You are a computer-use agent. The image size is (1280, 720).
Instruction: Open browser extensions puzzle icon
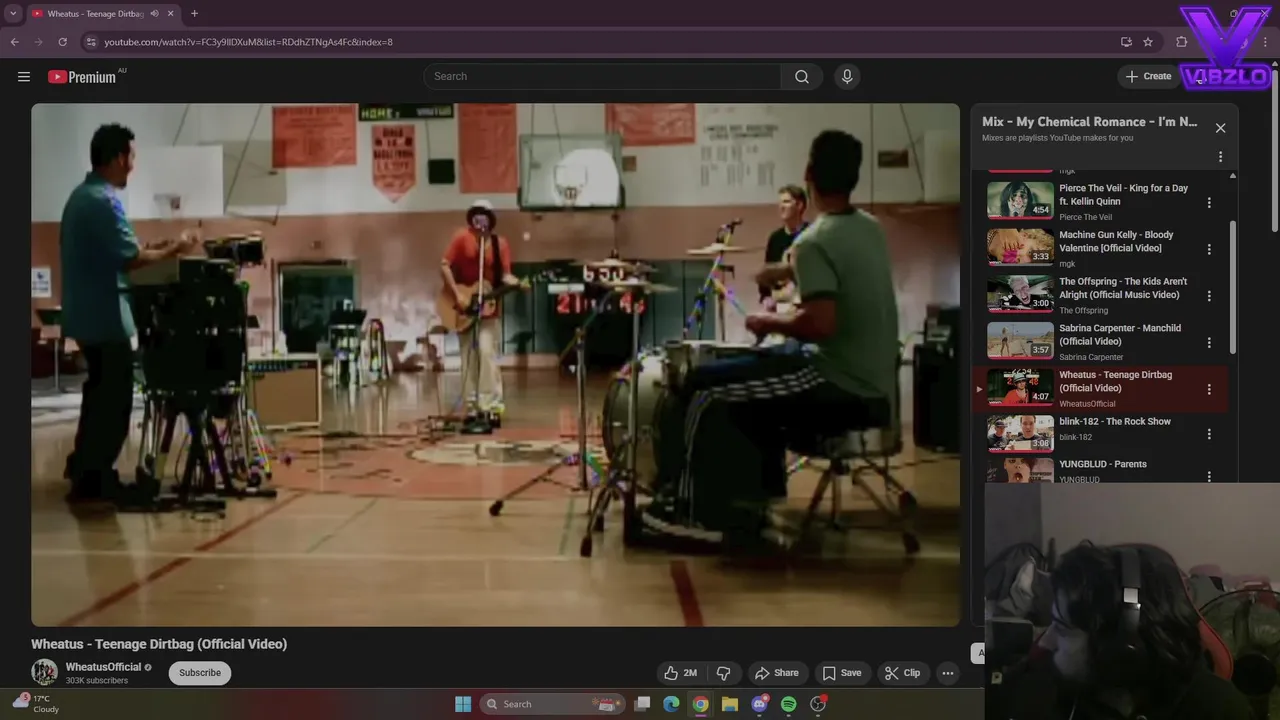[x=1182, y=42]
